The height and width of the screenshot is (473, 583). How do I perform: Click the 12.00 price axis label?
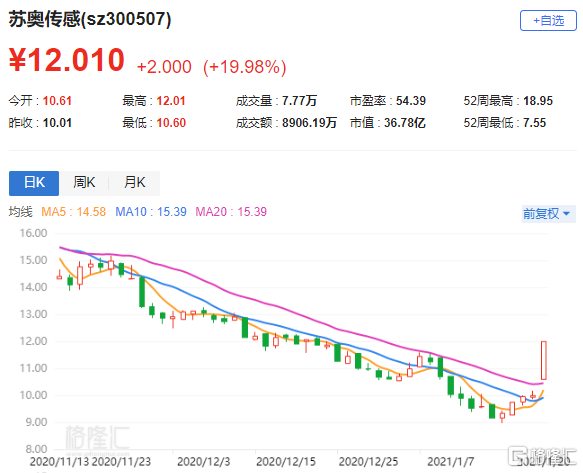click(33, 341)
